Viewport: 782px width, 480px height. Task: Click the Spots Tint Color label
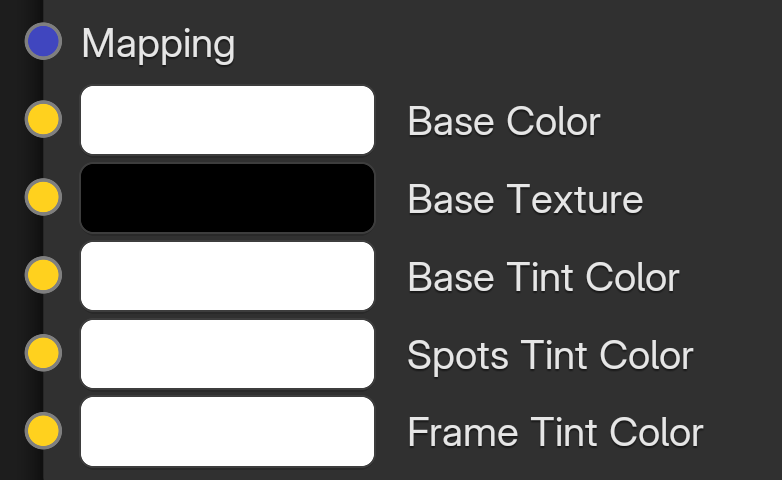click(550, 355)
